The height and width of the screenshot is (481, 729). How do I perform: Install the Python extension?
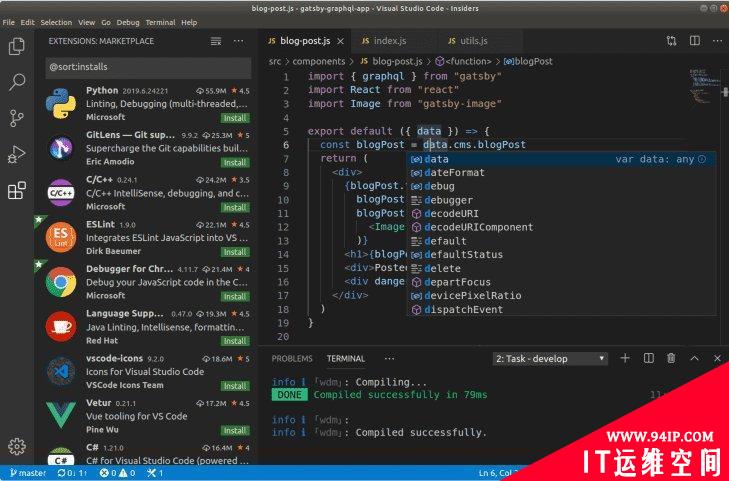pos(235,118)
